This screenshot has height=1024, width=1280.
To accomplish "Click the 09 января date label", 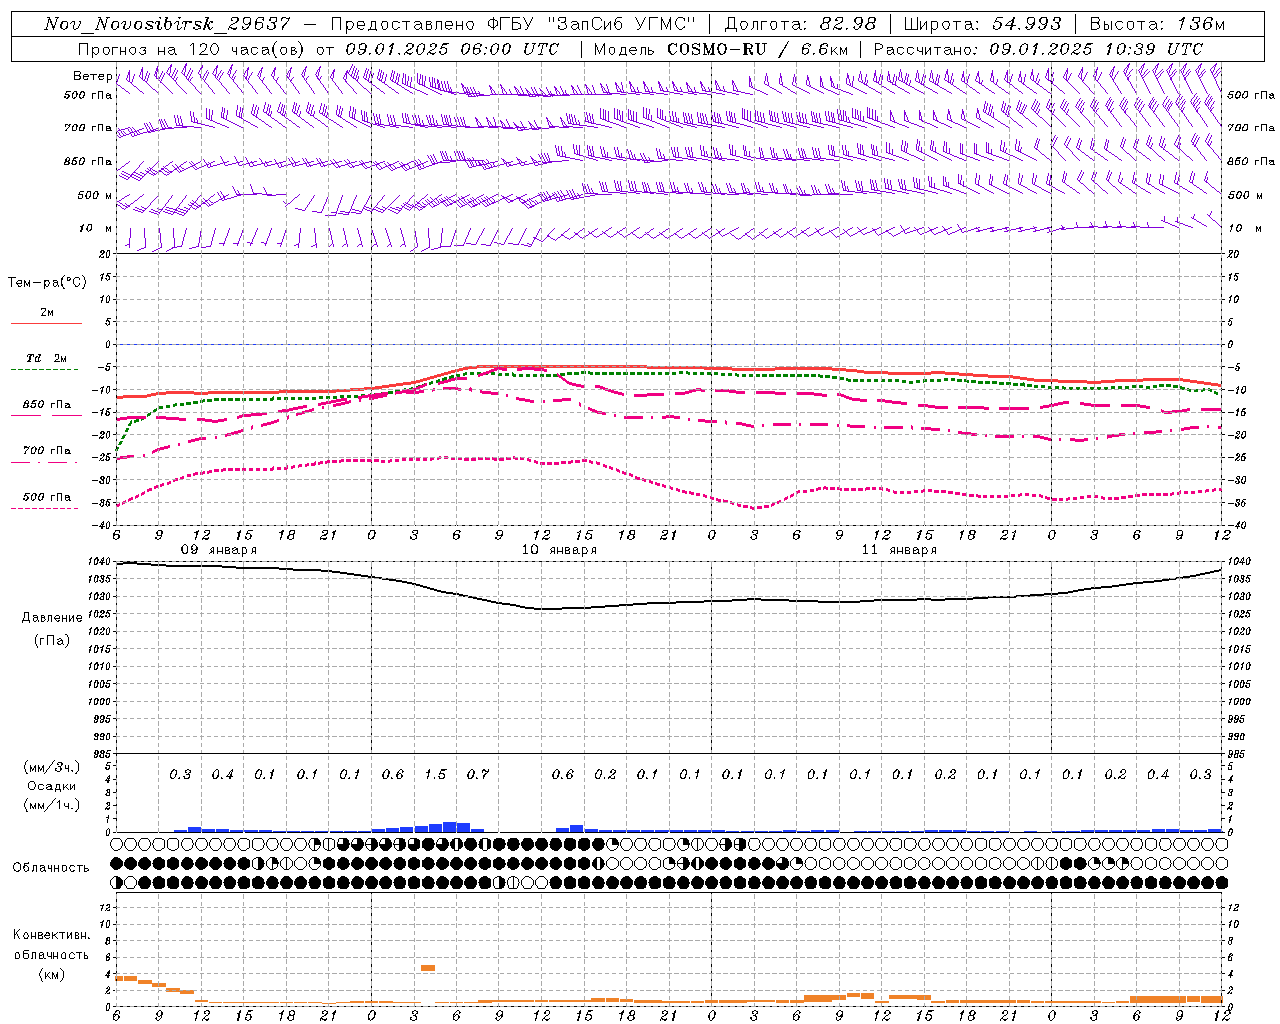I will click(x=218, y=550).
